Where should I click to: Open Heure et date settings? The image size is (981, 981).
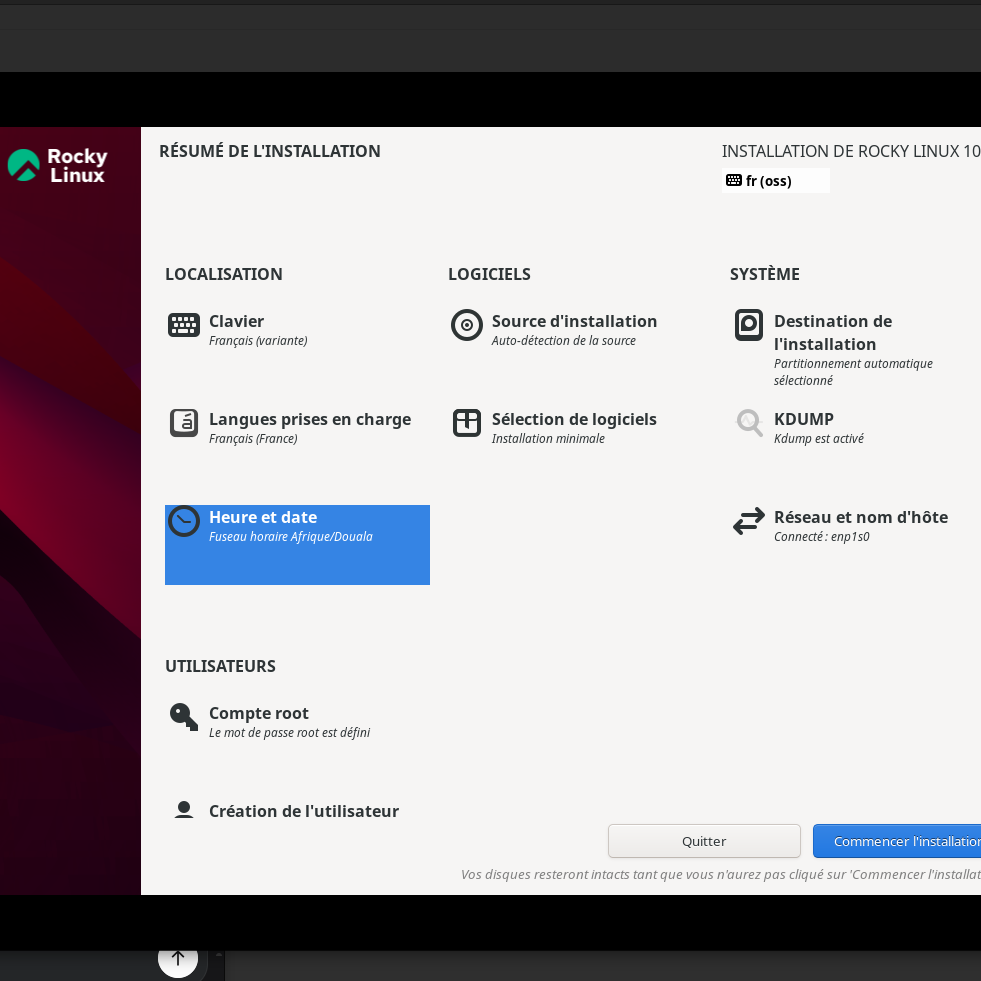point(297,545)
